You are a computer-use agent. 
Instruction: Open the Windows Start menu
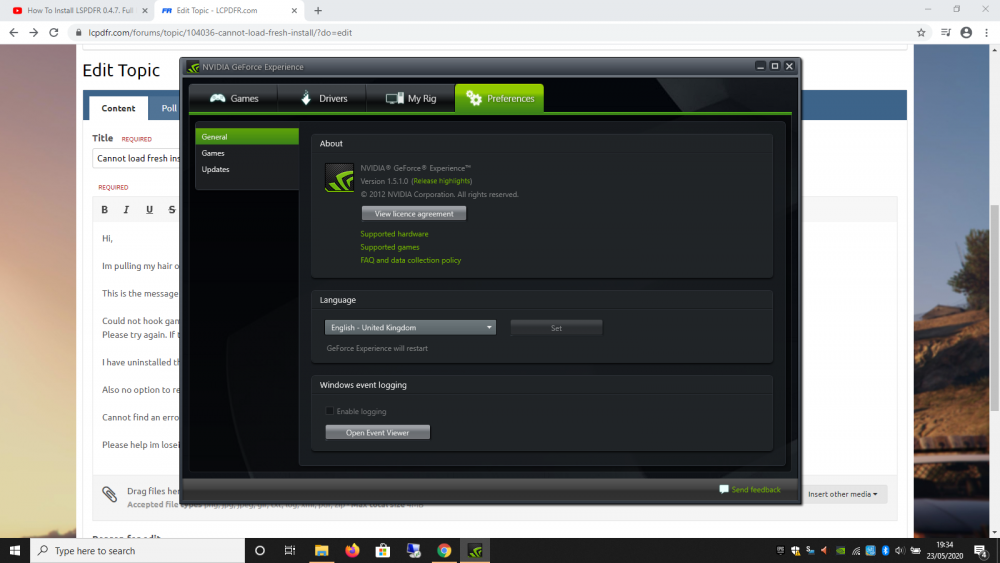pyautogui.click(x=15, y=550)
